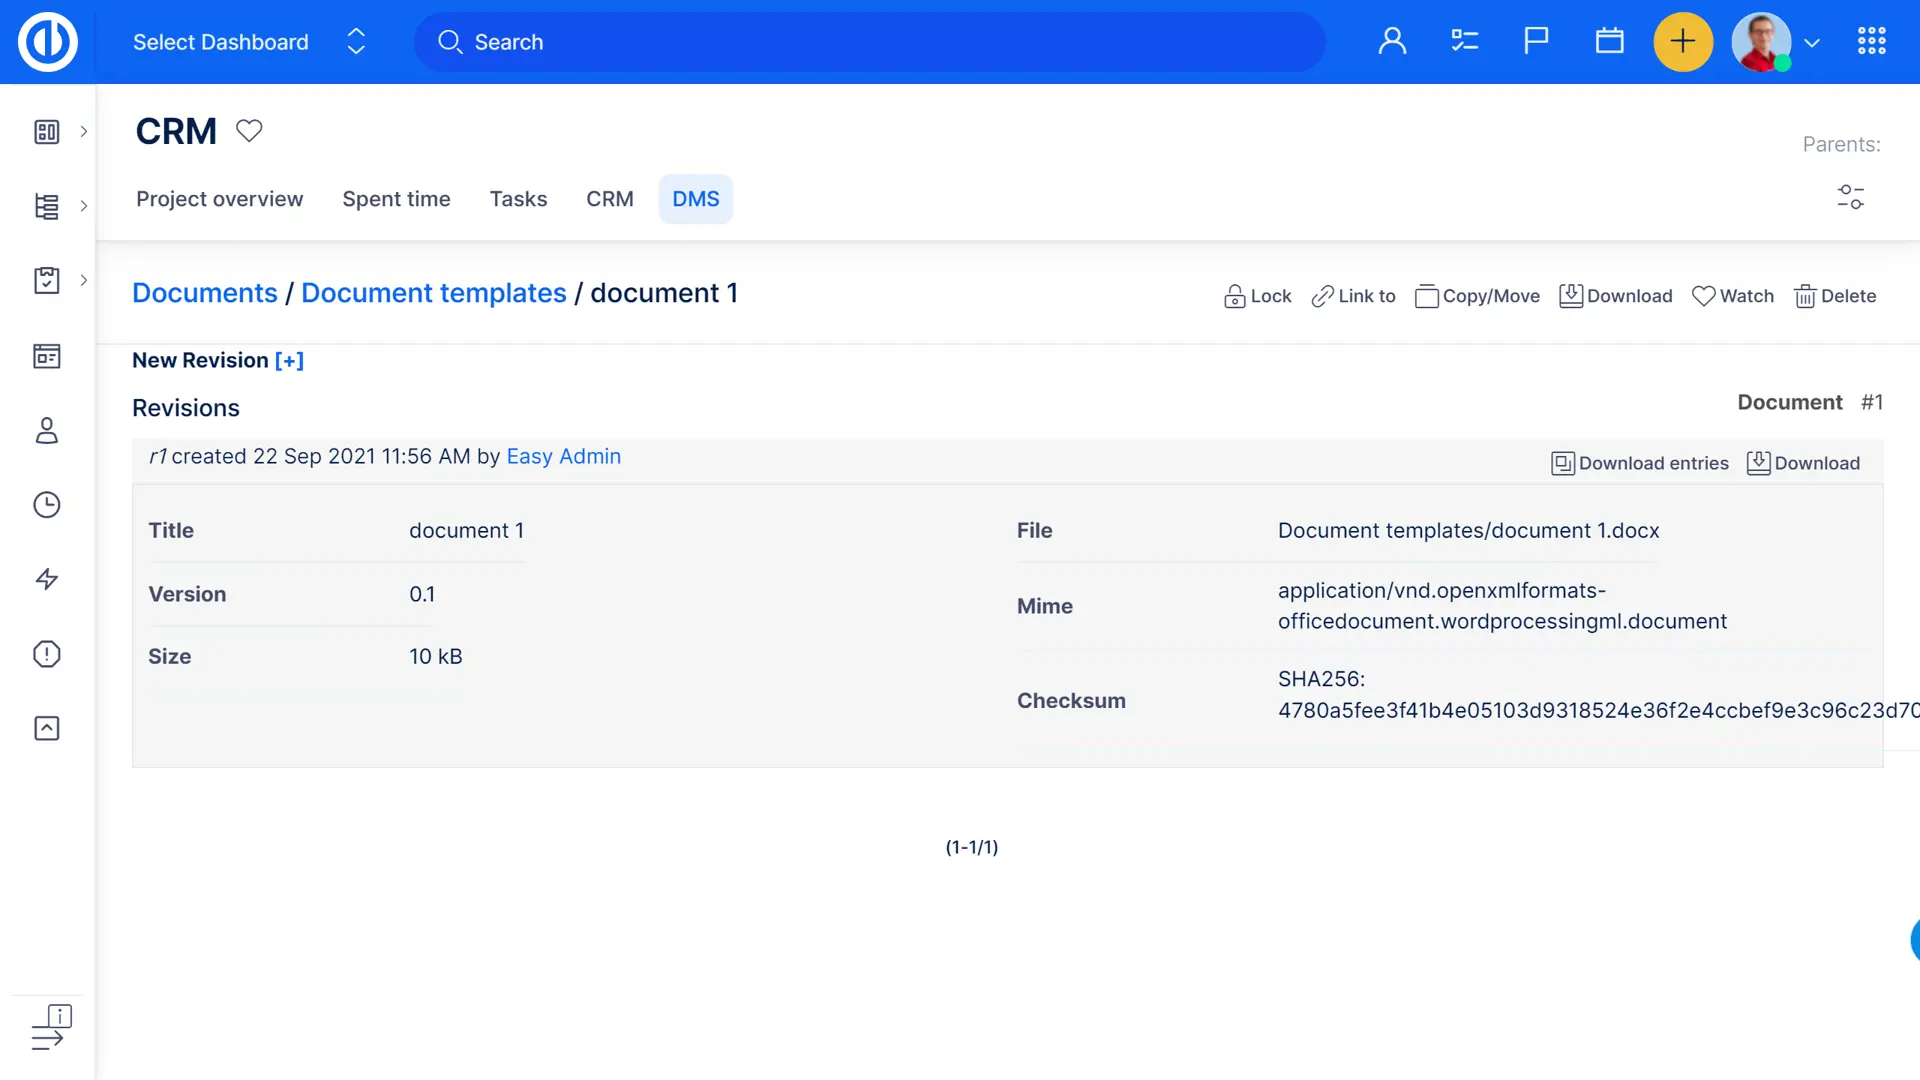Lock the document
This screenshot has height=1080, width=1920.
click(x=1257, y=296)
